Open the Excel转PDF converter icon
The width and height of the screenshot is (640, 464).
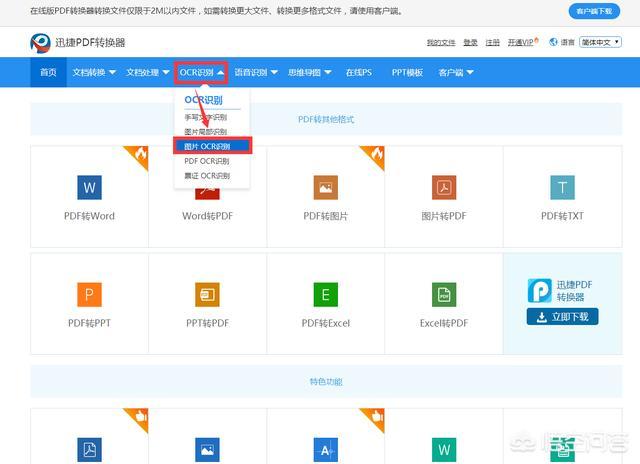(444, 294)
